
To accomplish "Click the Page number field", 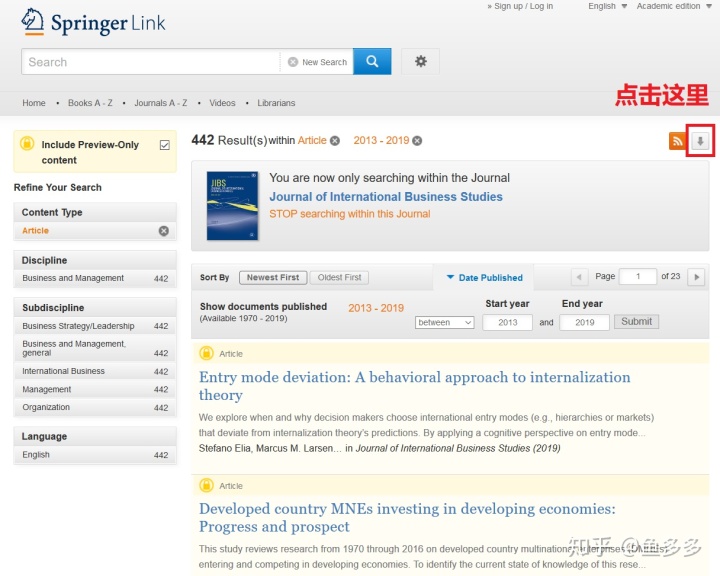I will pyautogui.click(x=638, y=277).
